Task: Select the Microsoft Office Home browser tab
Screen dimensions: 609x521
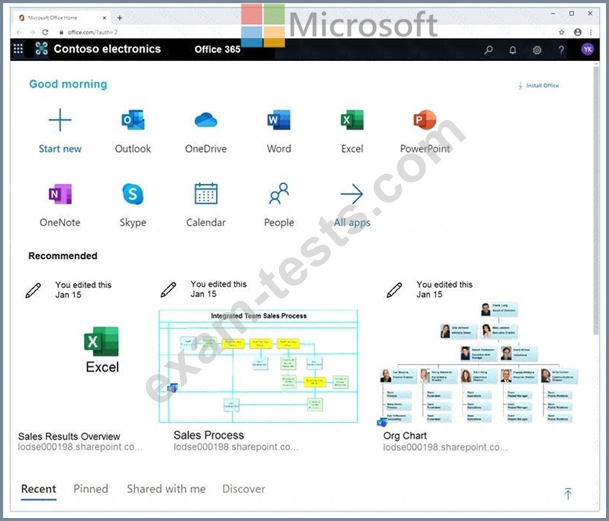Action: [62, 17]
